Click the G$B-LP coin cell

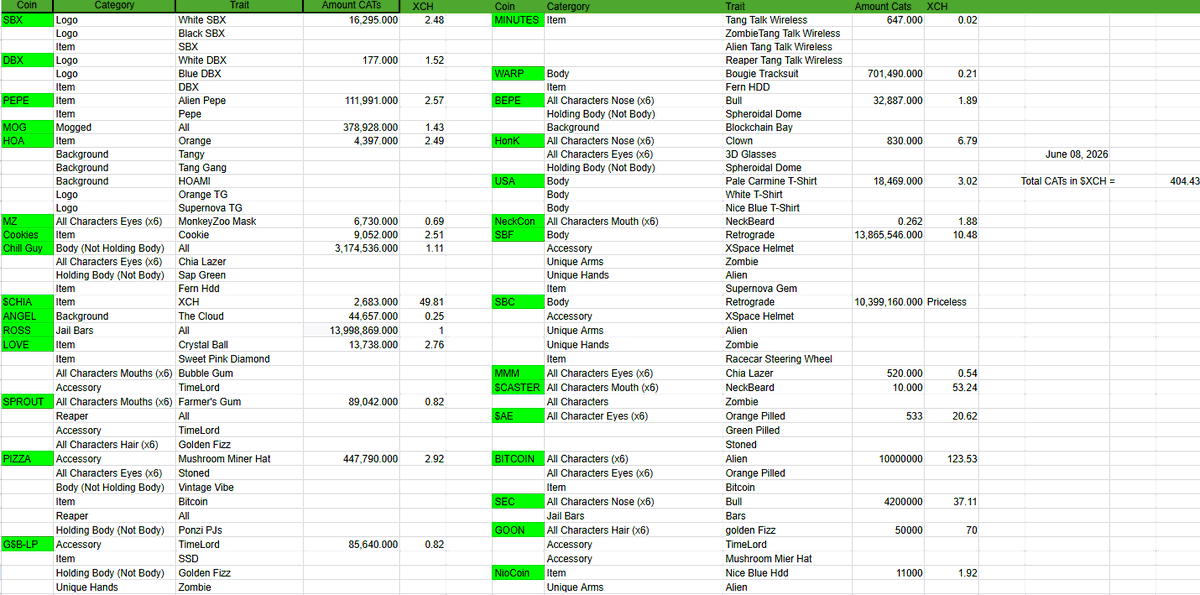27,545
